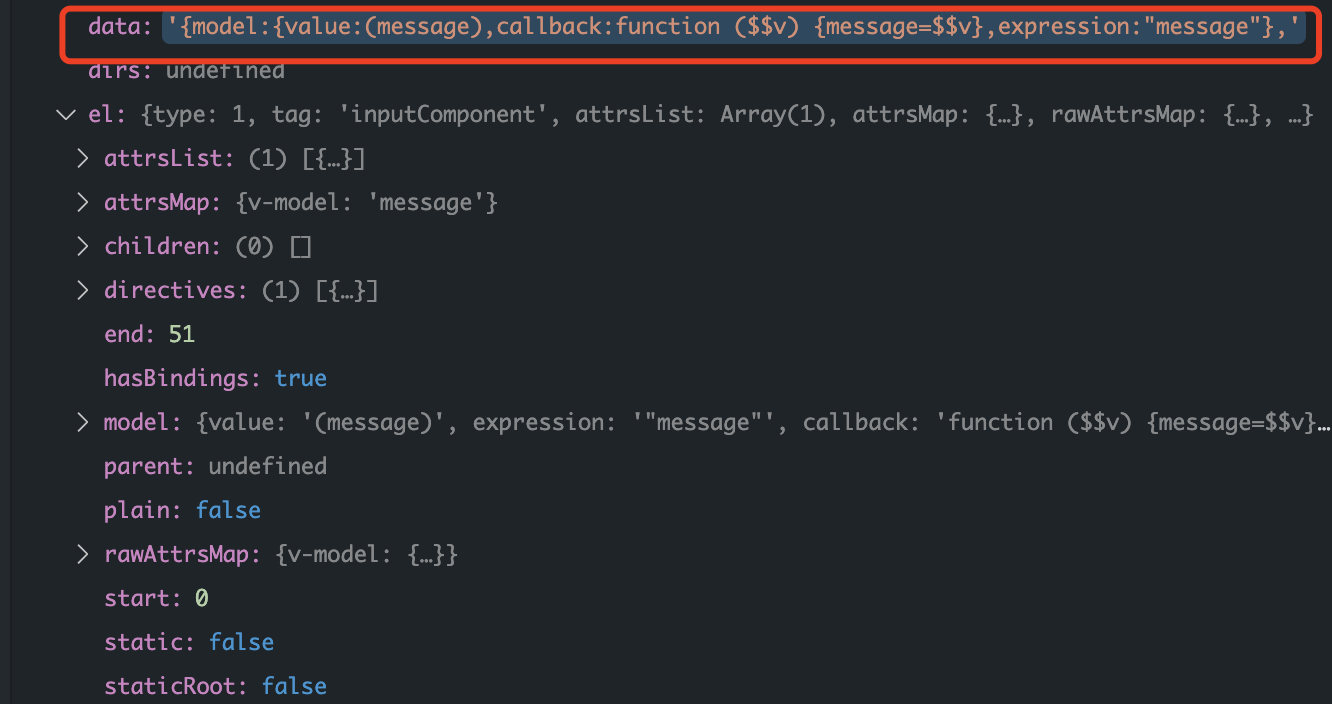Click the end value 51

point(181,335)
